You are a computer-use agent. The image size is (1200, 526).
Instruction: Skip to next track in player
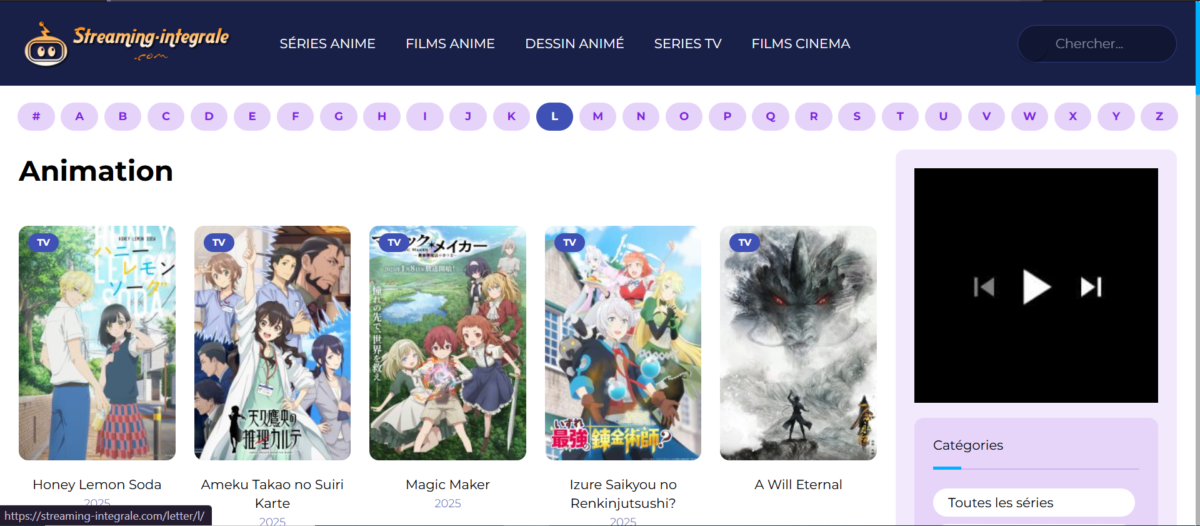pyautogui.click(x=1090, y=287)
